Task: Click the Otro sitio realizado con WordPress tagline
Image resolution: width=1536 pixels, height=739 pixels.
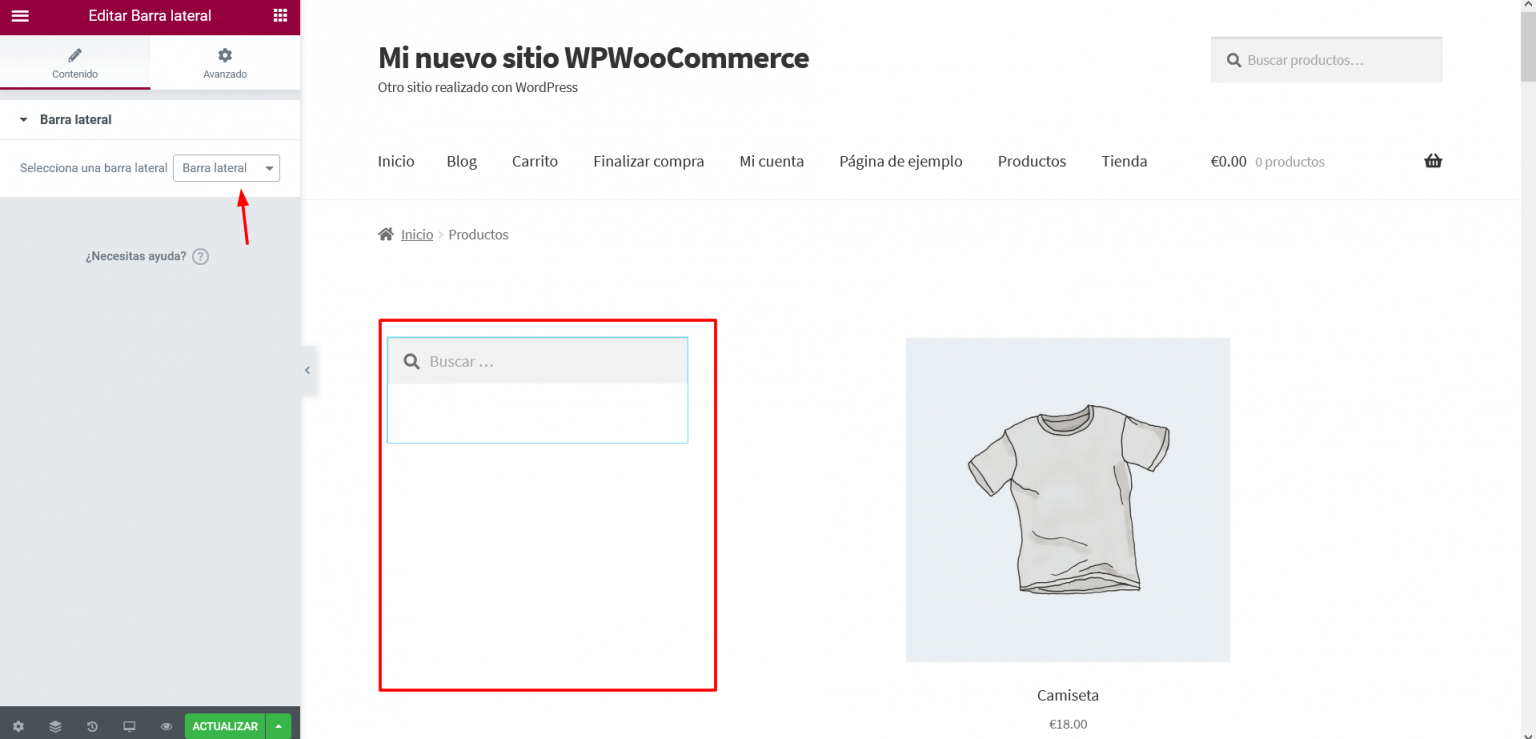Action: coord(478,87)
